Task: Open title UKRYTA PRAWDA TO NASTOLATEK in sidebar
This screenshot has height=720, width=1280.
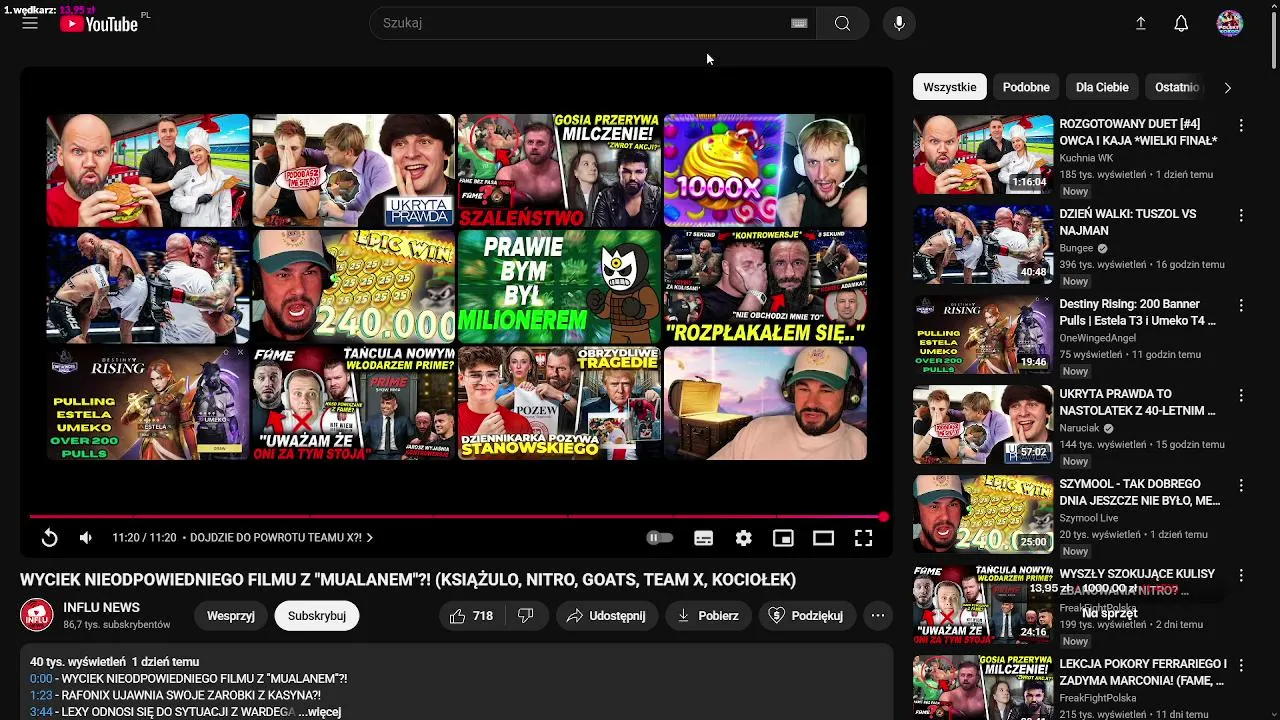Action: [1137, 403]
